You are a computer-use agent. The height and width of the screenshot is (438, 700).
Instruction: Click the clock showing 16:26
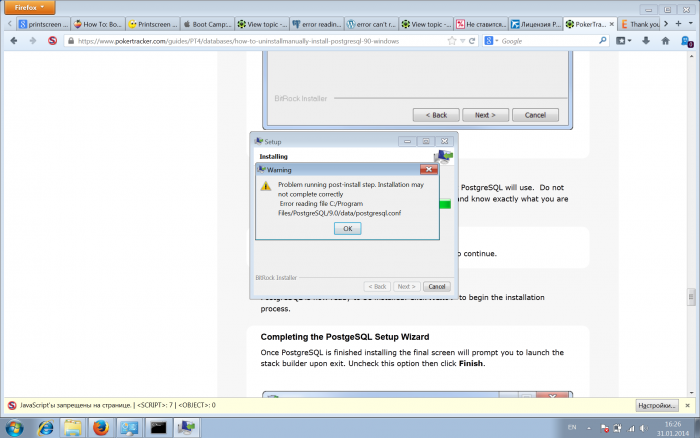click(673, 424)
